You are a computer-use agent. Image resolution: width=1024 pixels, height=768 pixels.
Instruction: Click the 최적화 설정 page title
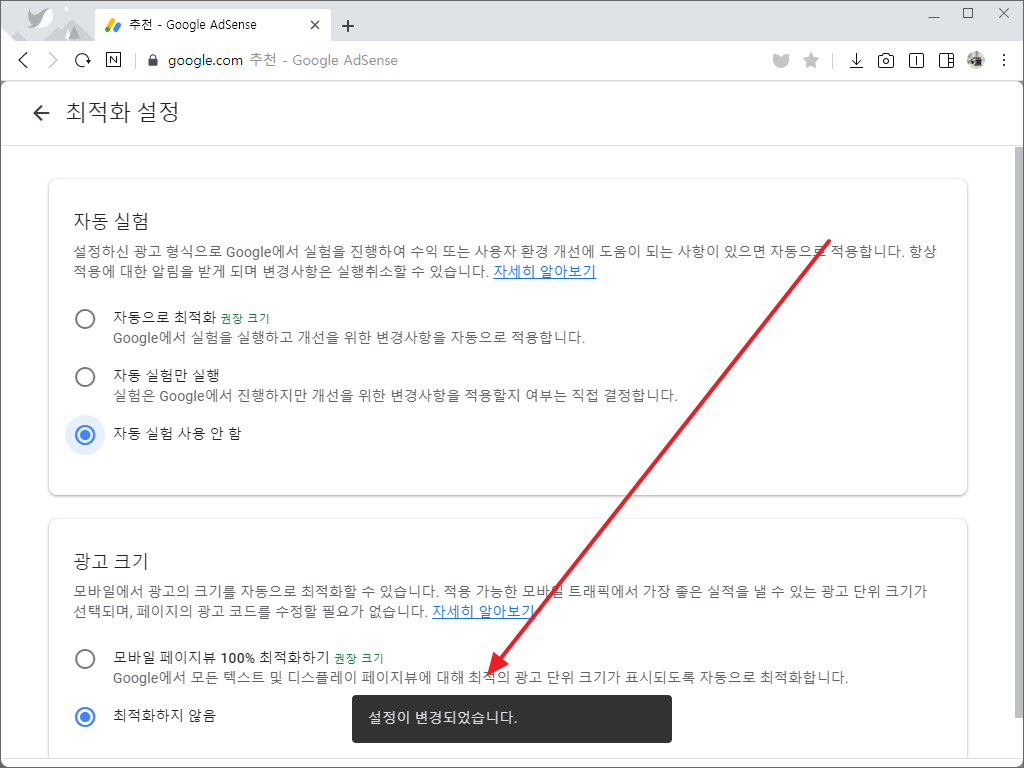[122, 112]
